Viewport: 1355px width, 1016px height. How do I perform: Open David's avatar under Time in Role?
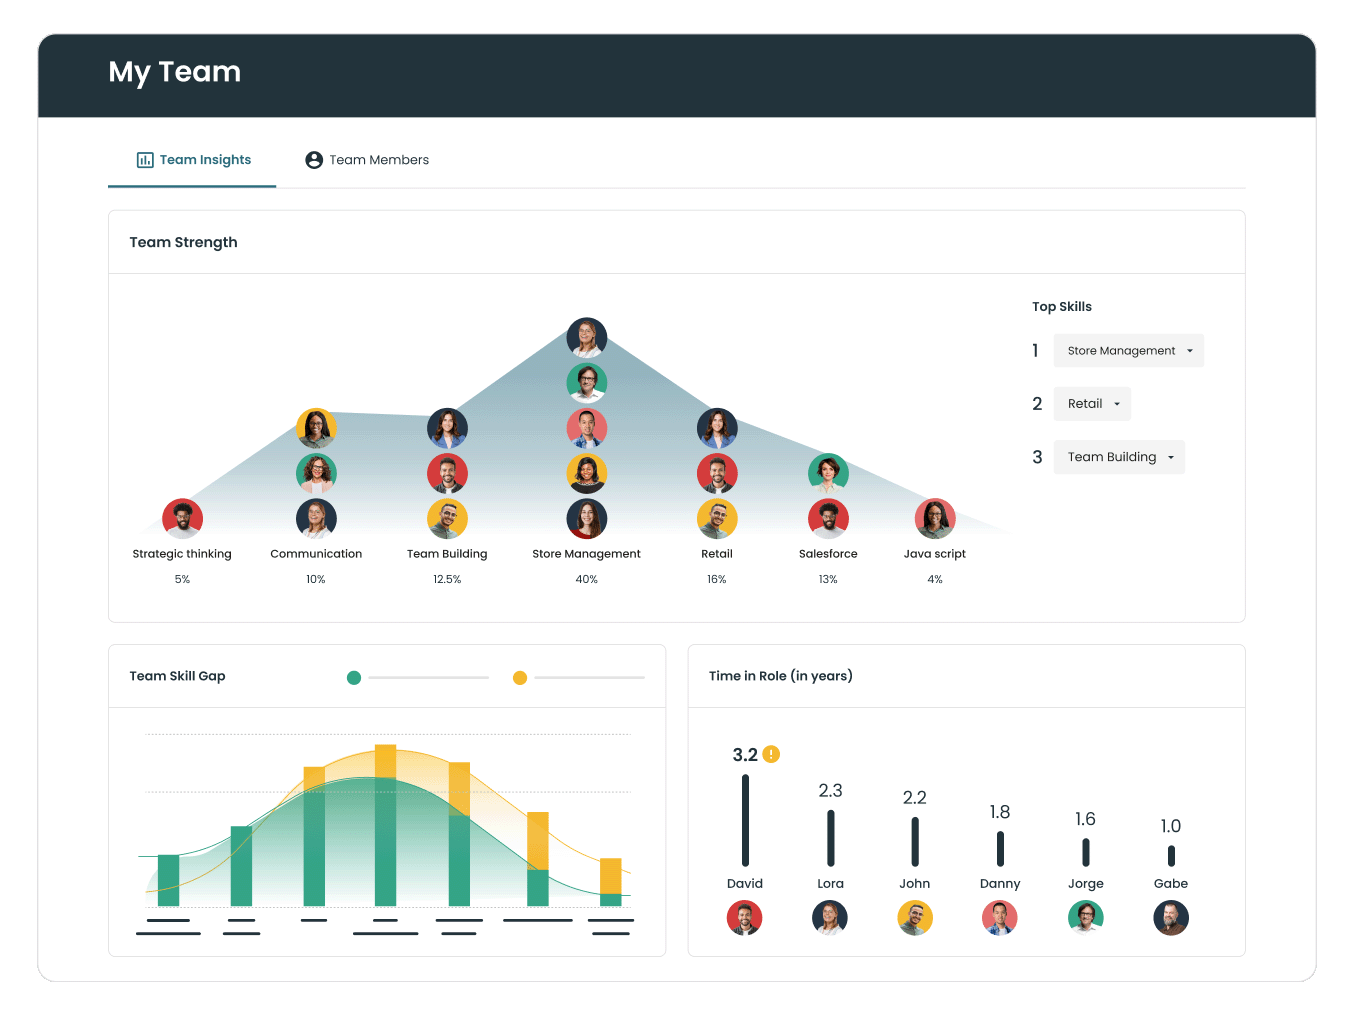[x=744, y=917]
